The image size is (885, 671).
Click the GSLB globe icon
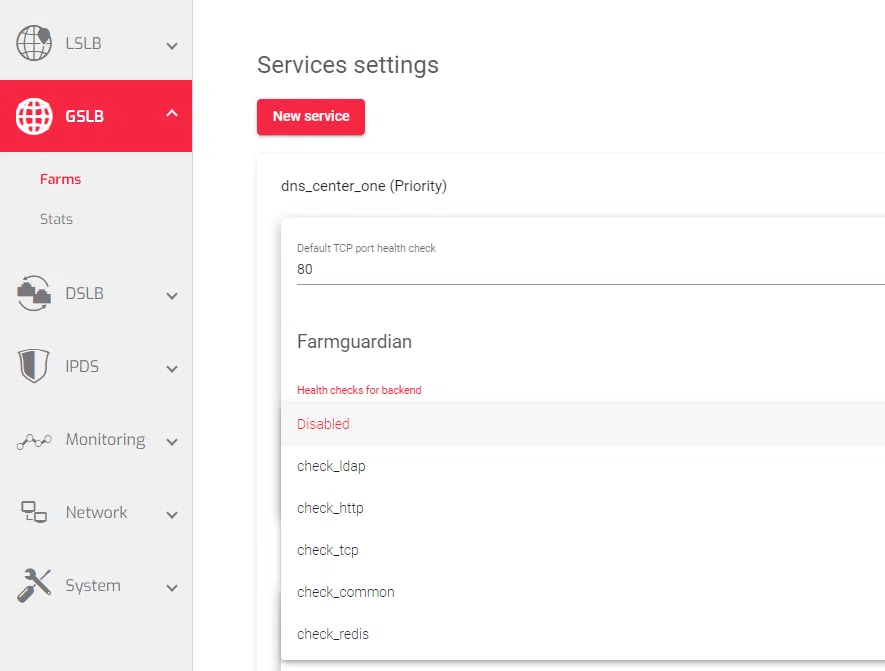point(34,116)
